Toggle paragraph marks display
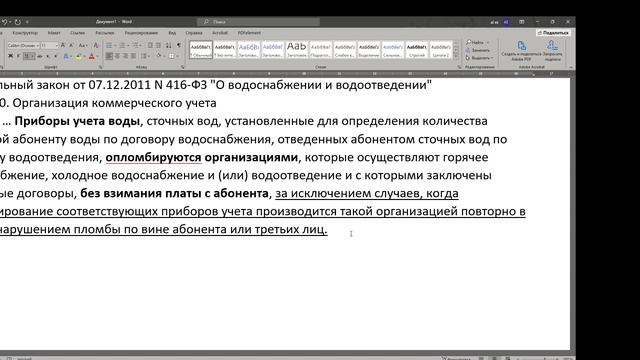Image resolution: width=640 pixels, height=360 pixels. tap(178, 45)
